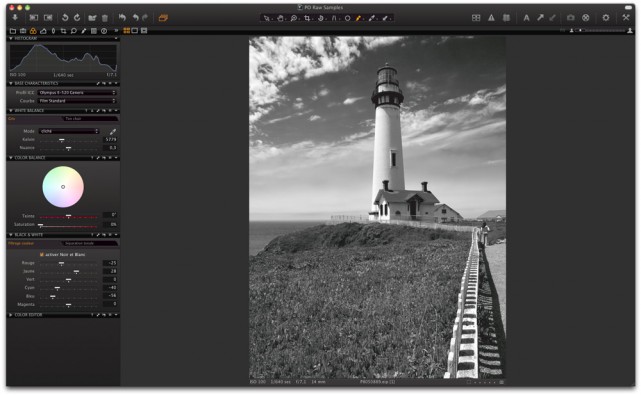Viewport: 641px width, 395px height.
Task: Delete image using the trash icon
Action: pyautogui.click(x=105, y=18)
